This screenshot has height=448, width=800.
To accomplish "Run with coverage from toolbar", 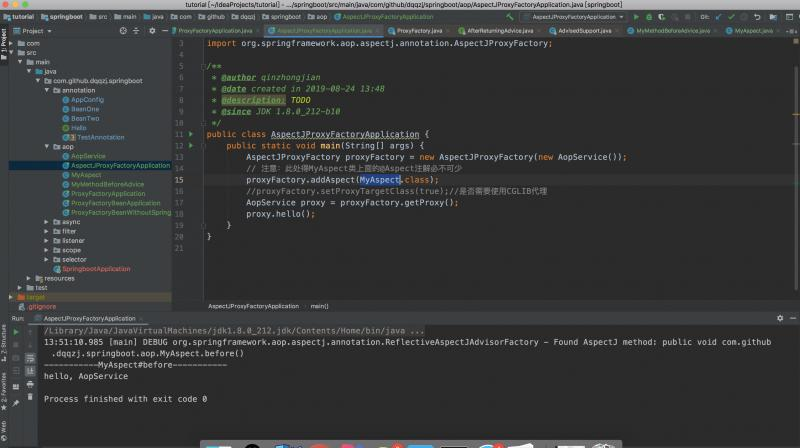I will click(662, 17).
